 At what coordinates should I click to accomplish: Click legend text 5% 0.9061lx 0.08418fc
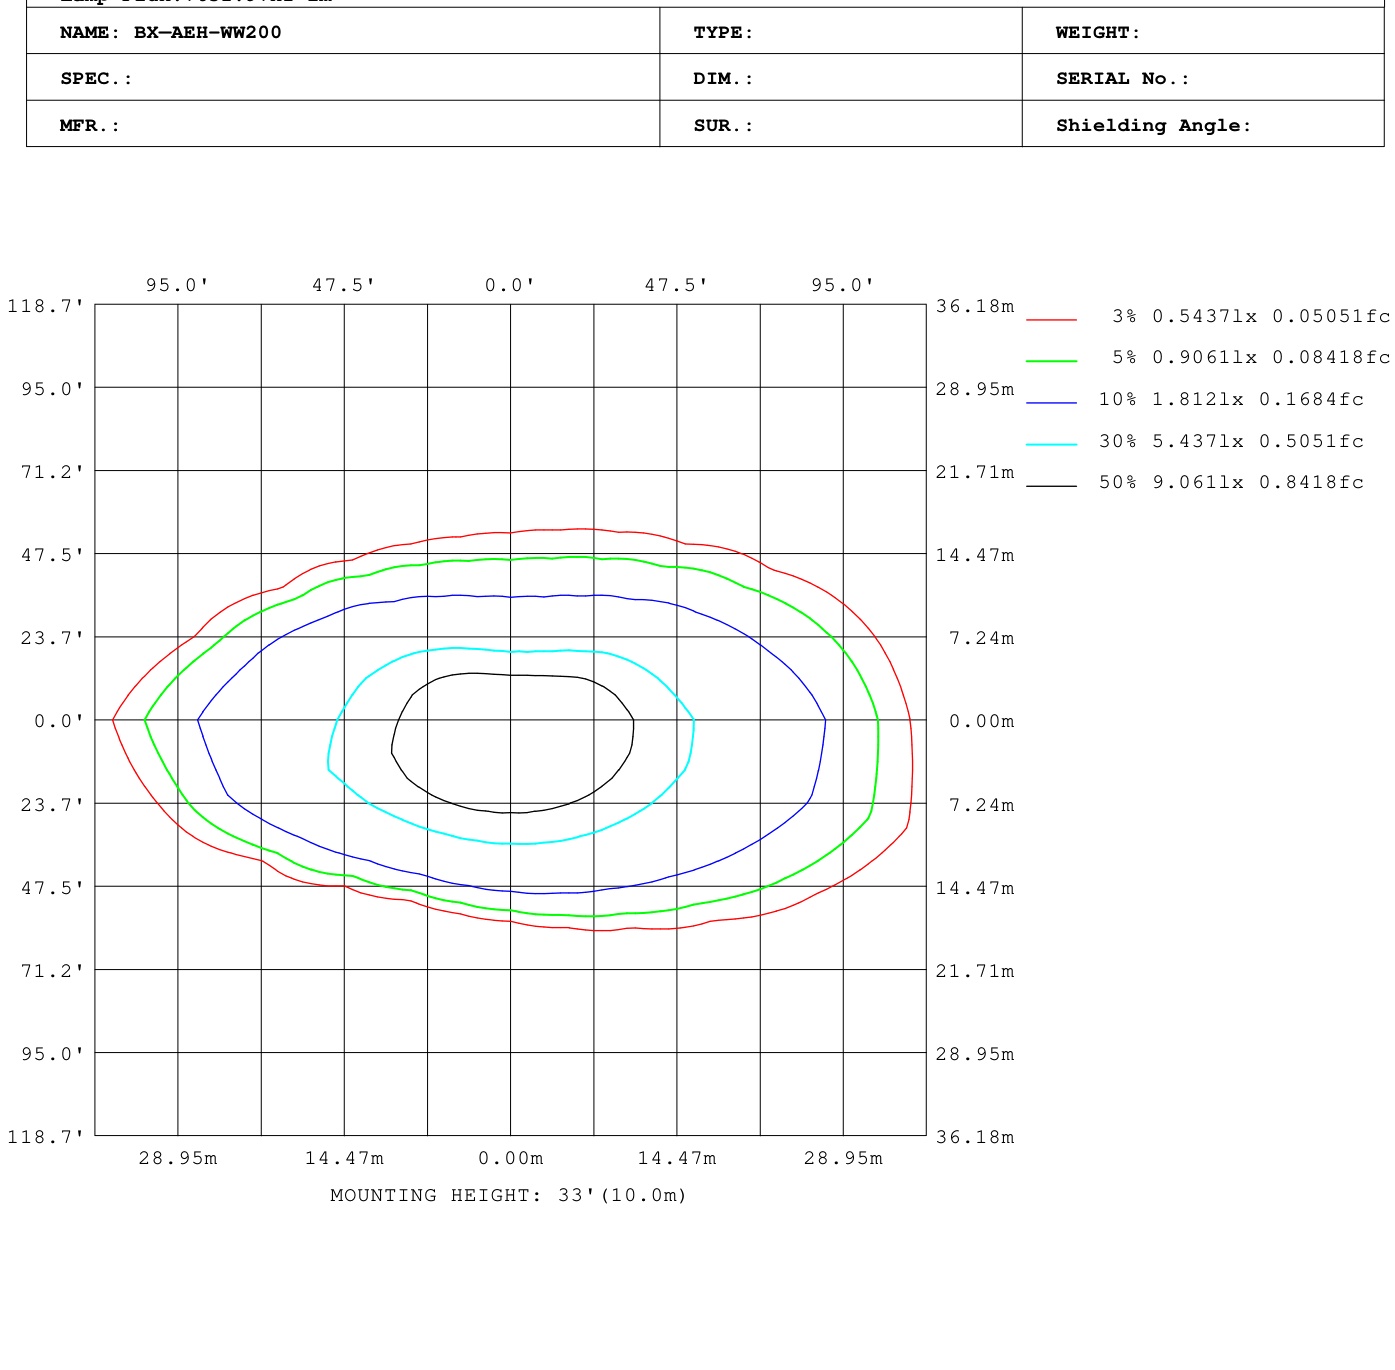coord(1251,357)
